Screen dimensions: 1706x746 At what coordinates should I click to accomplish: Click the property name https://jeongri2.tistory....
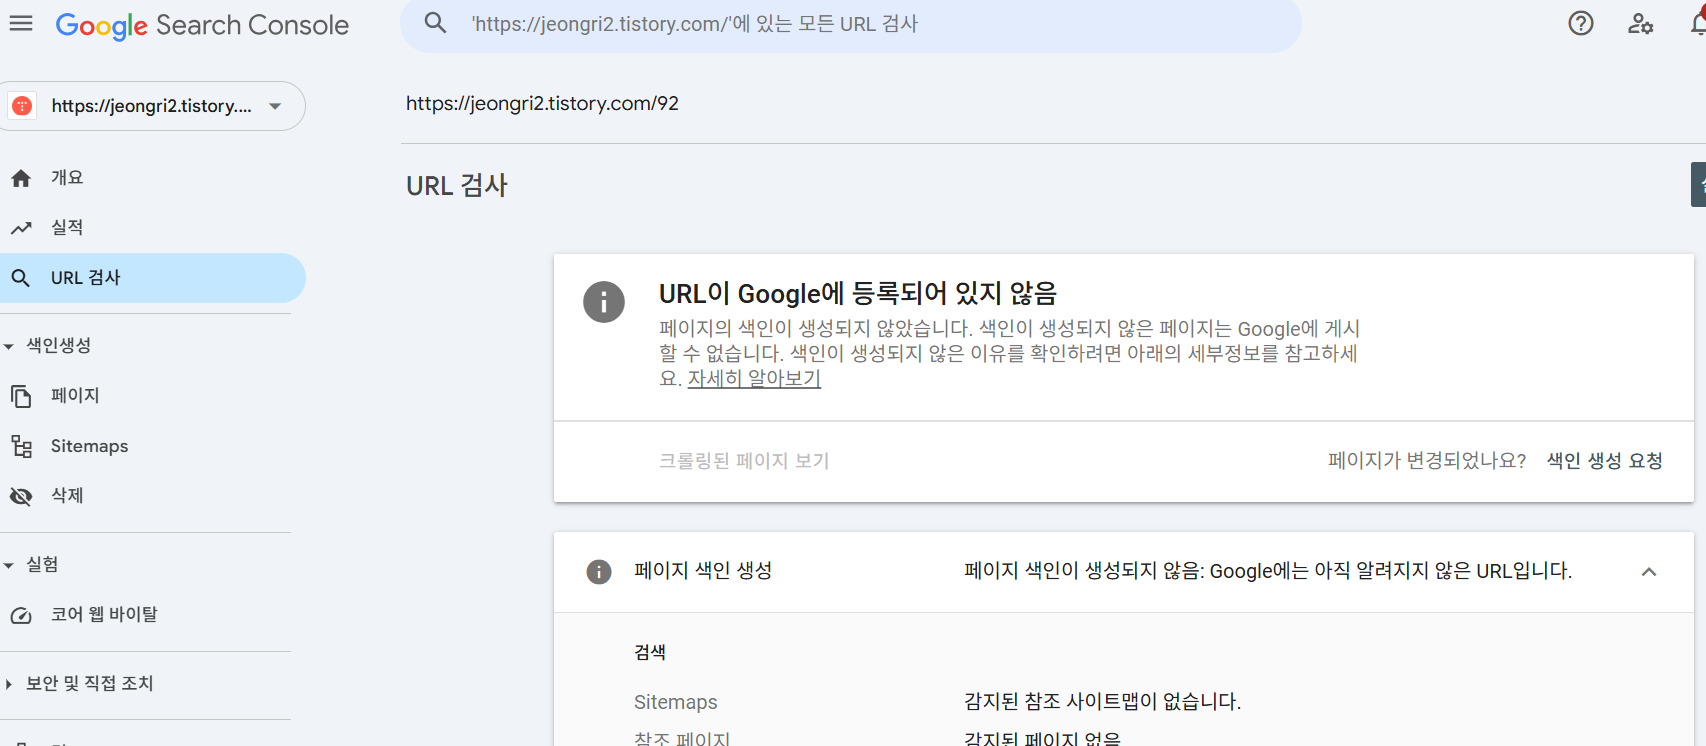coord(152,106)
